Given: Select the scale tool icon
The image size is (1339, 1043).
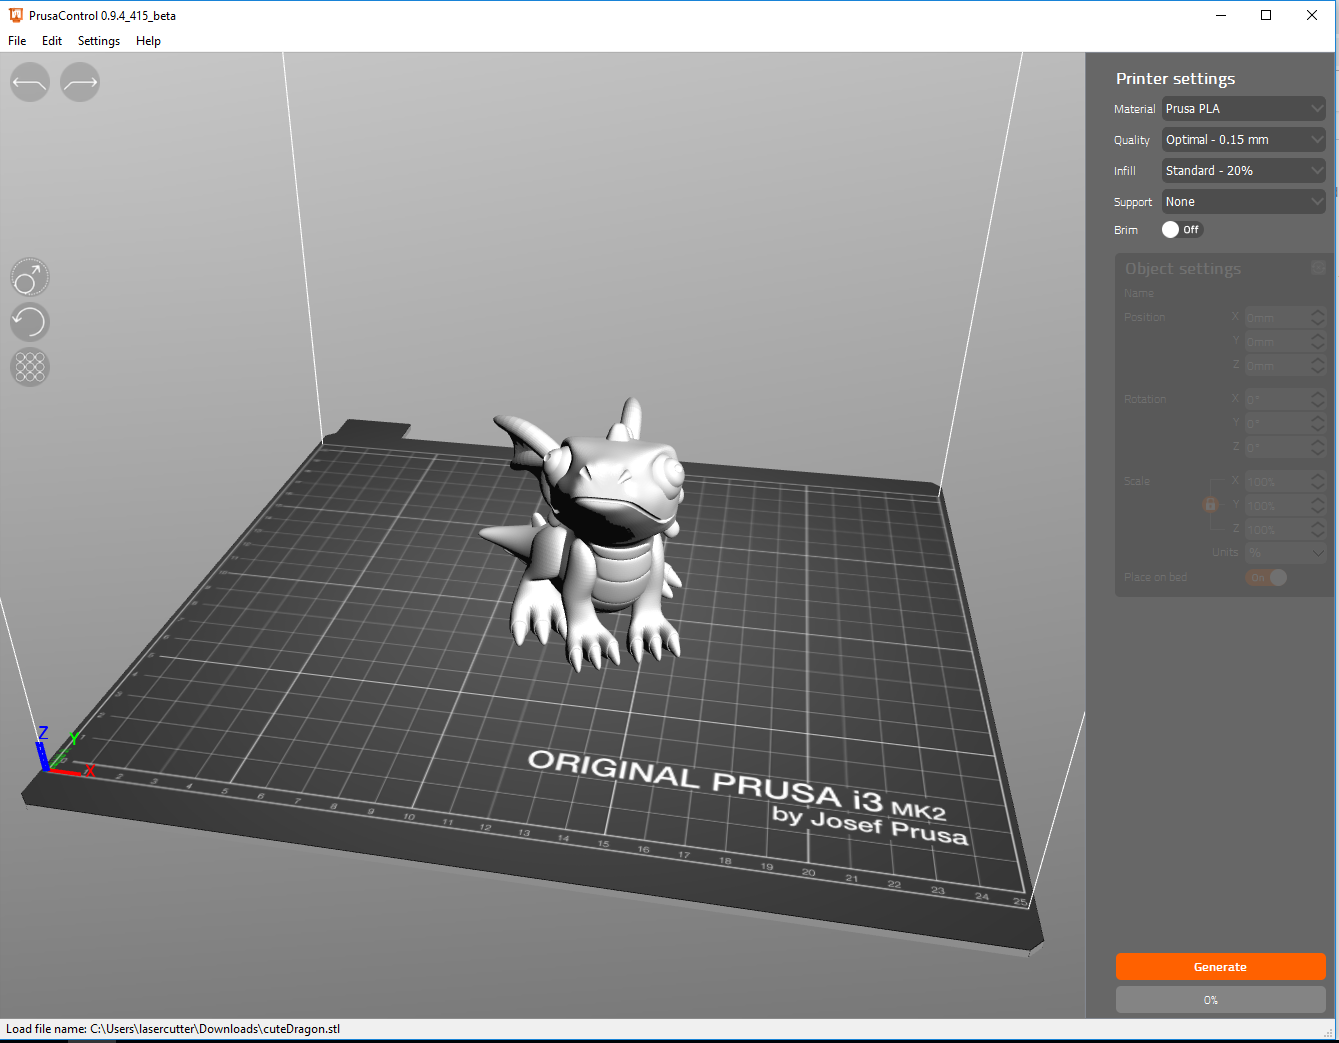Looking at the screenshot, I should pyautogui.click(x=30, y=277).
